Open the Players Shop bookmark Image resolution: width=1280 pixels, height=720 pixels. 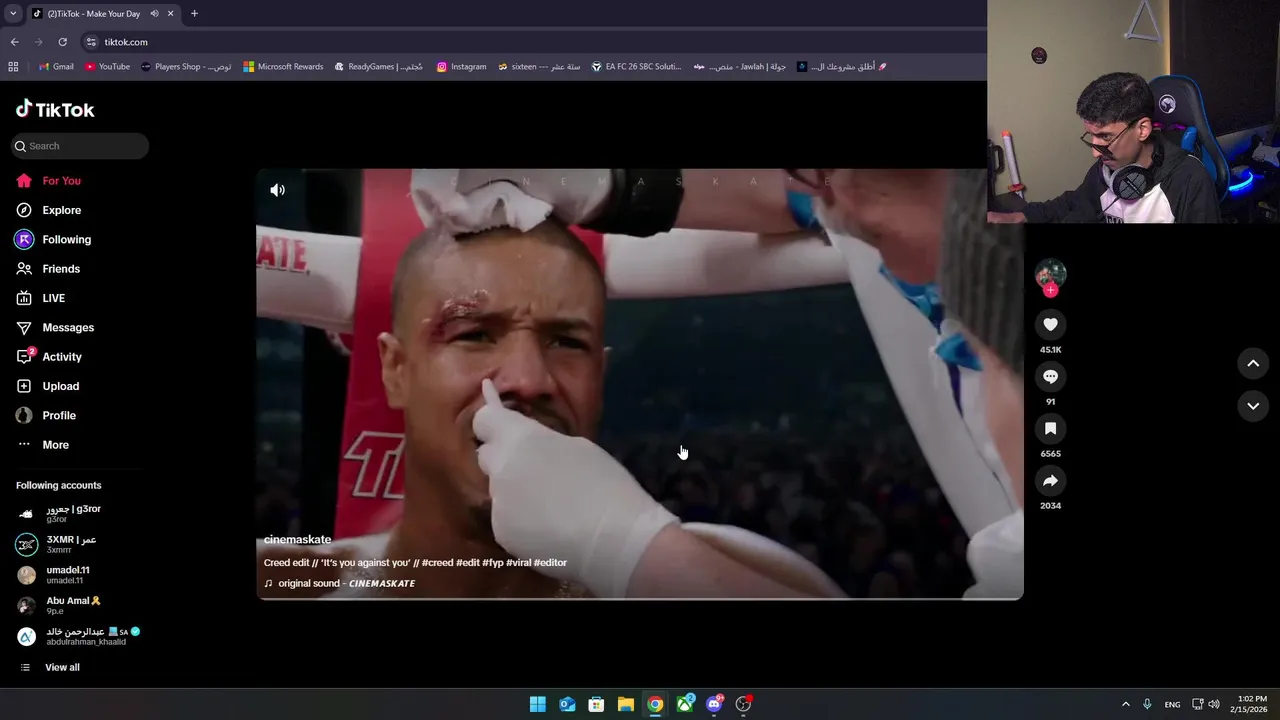pyautogui.click(x=186, y=67)
